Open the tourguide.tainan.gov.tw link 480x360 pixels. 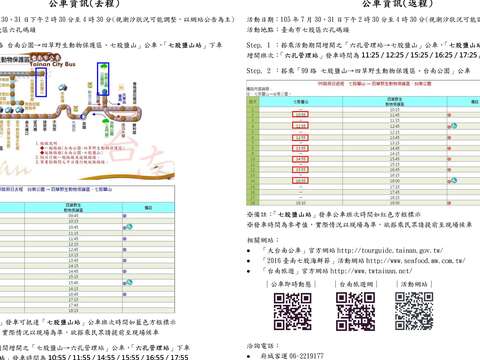click(x=390, y=250)
